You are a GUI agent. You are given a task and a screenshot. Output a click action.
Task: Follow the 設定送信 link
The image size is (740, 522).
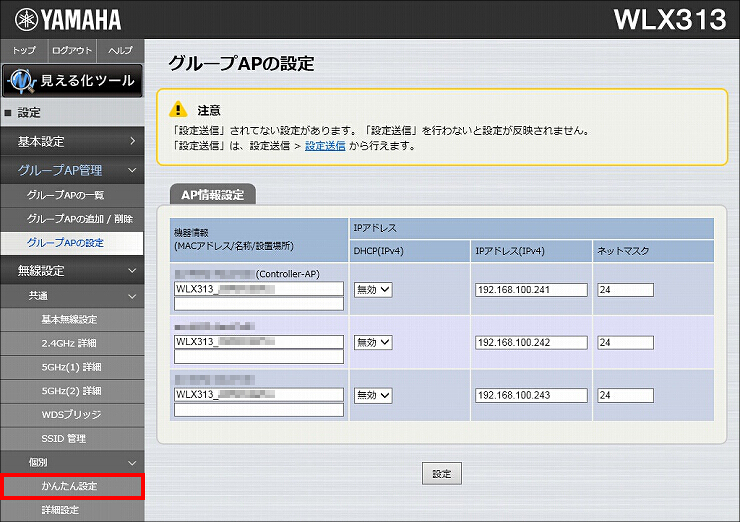click(x=325, y=146)
